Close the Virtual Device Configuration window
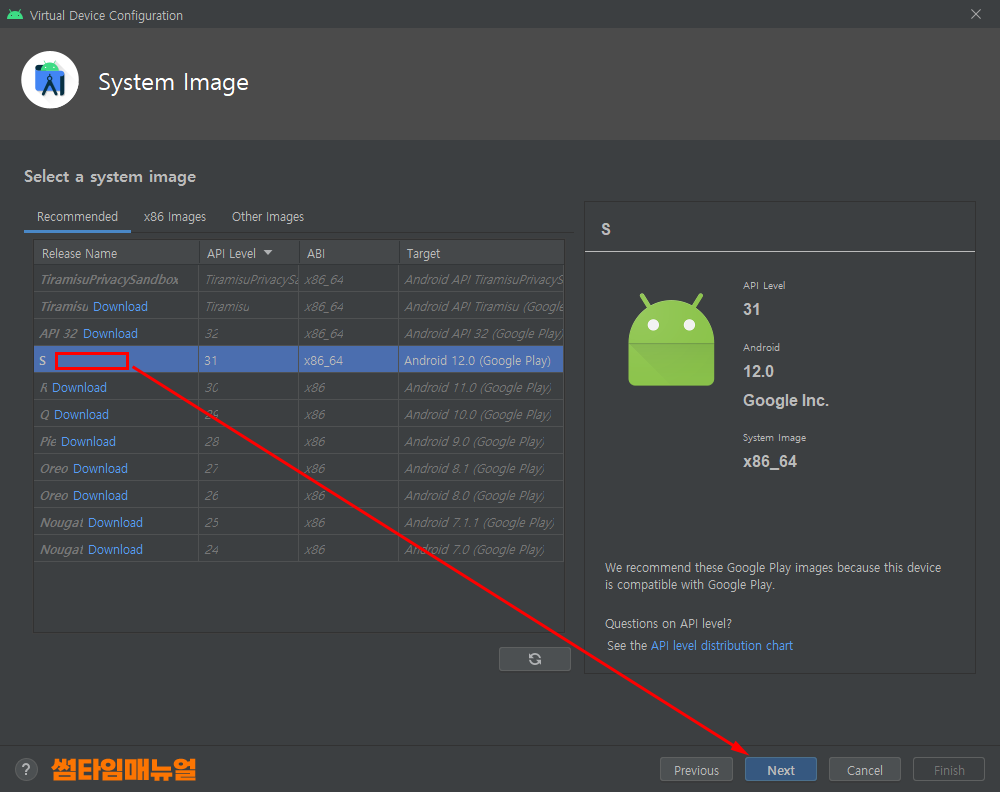 976,14
